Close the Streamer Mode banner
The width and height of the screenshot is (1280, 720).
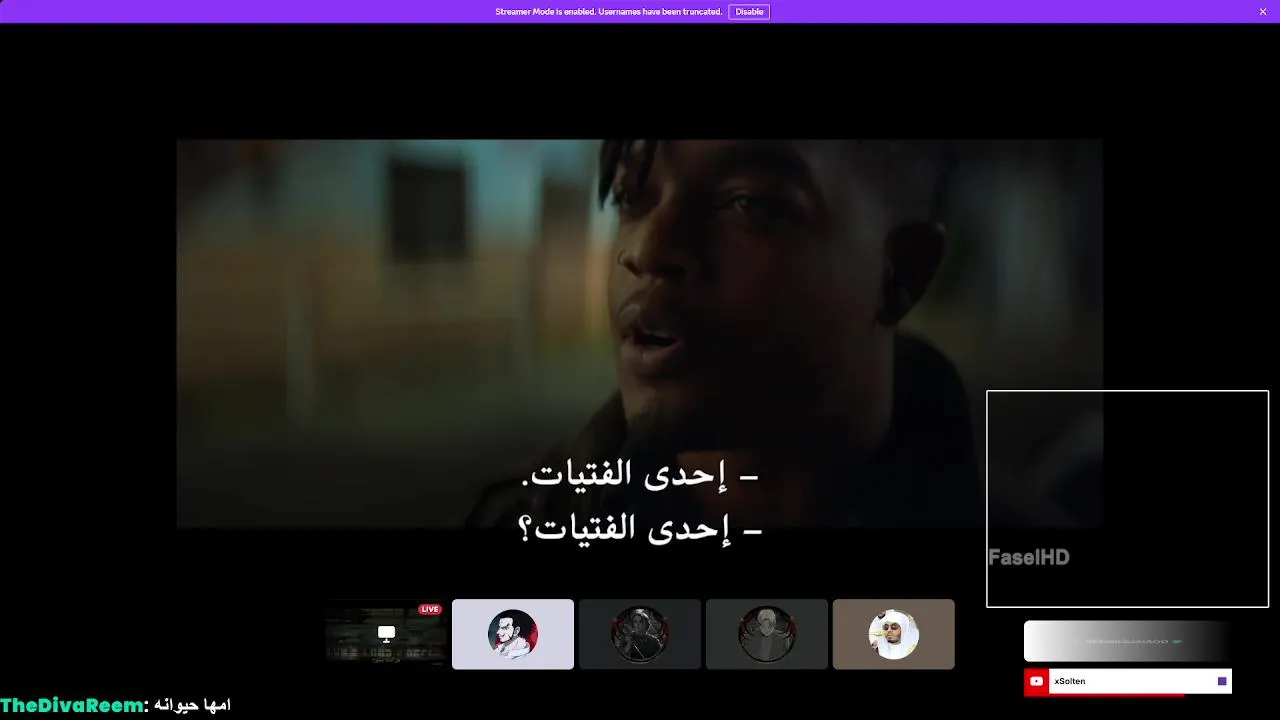point(1263,12)
